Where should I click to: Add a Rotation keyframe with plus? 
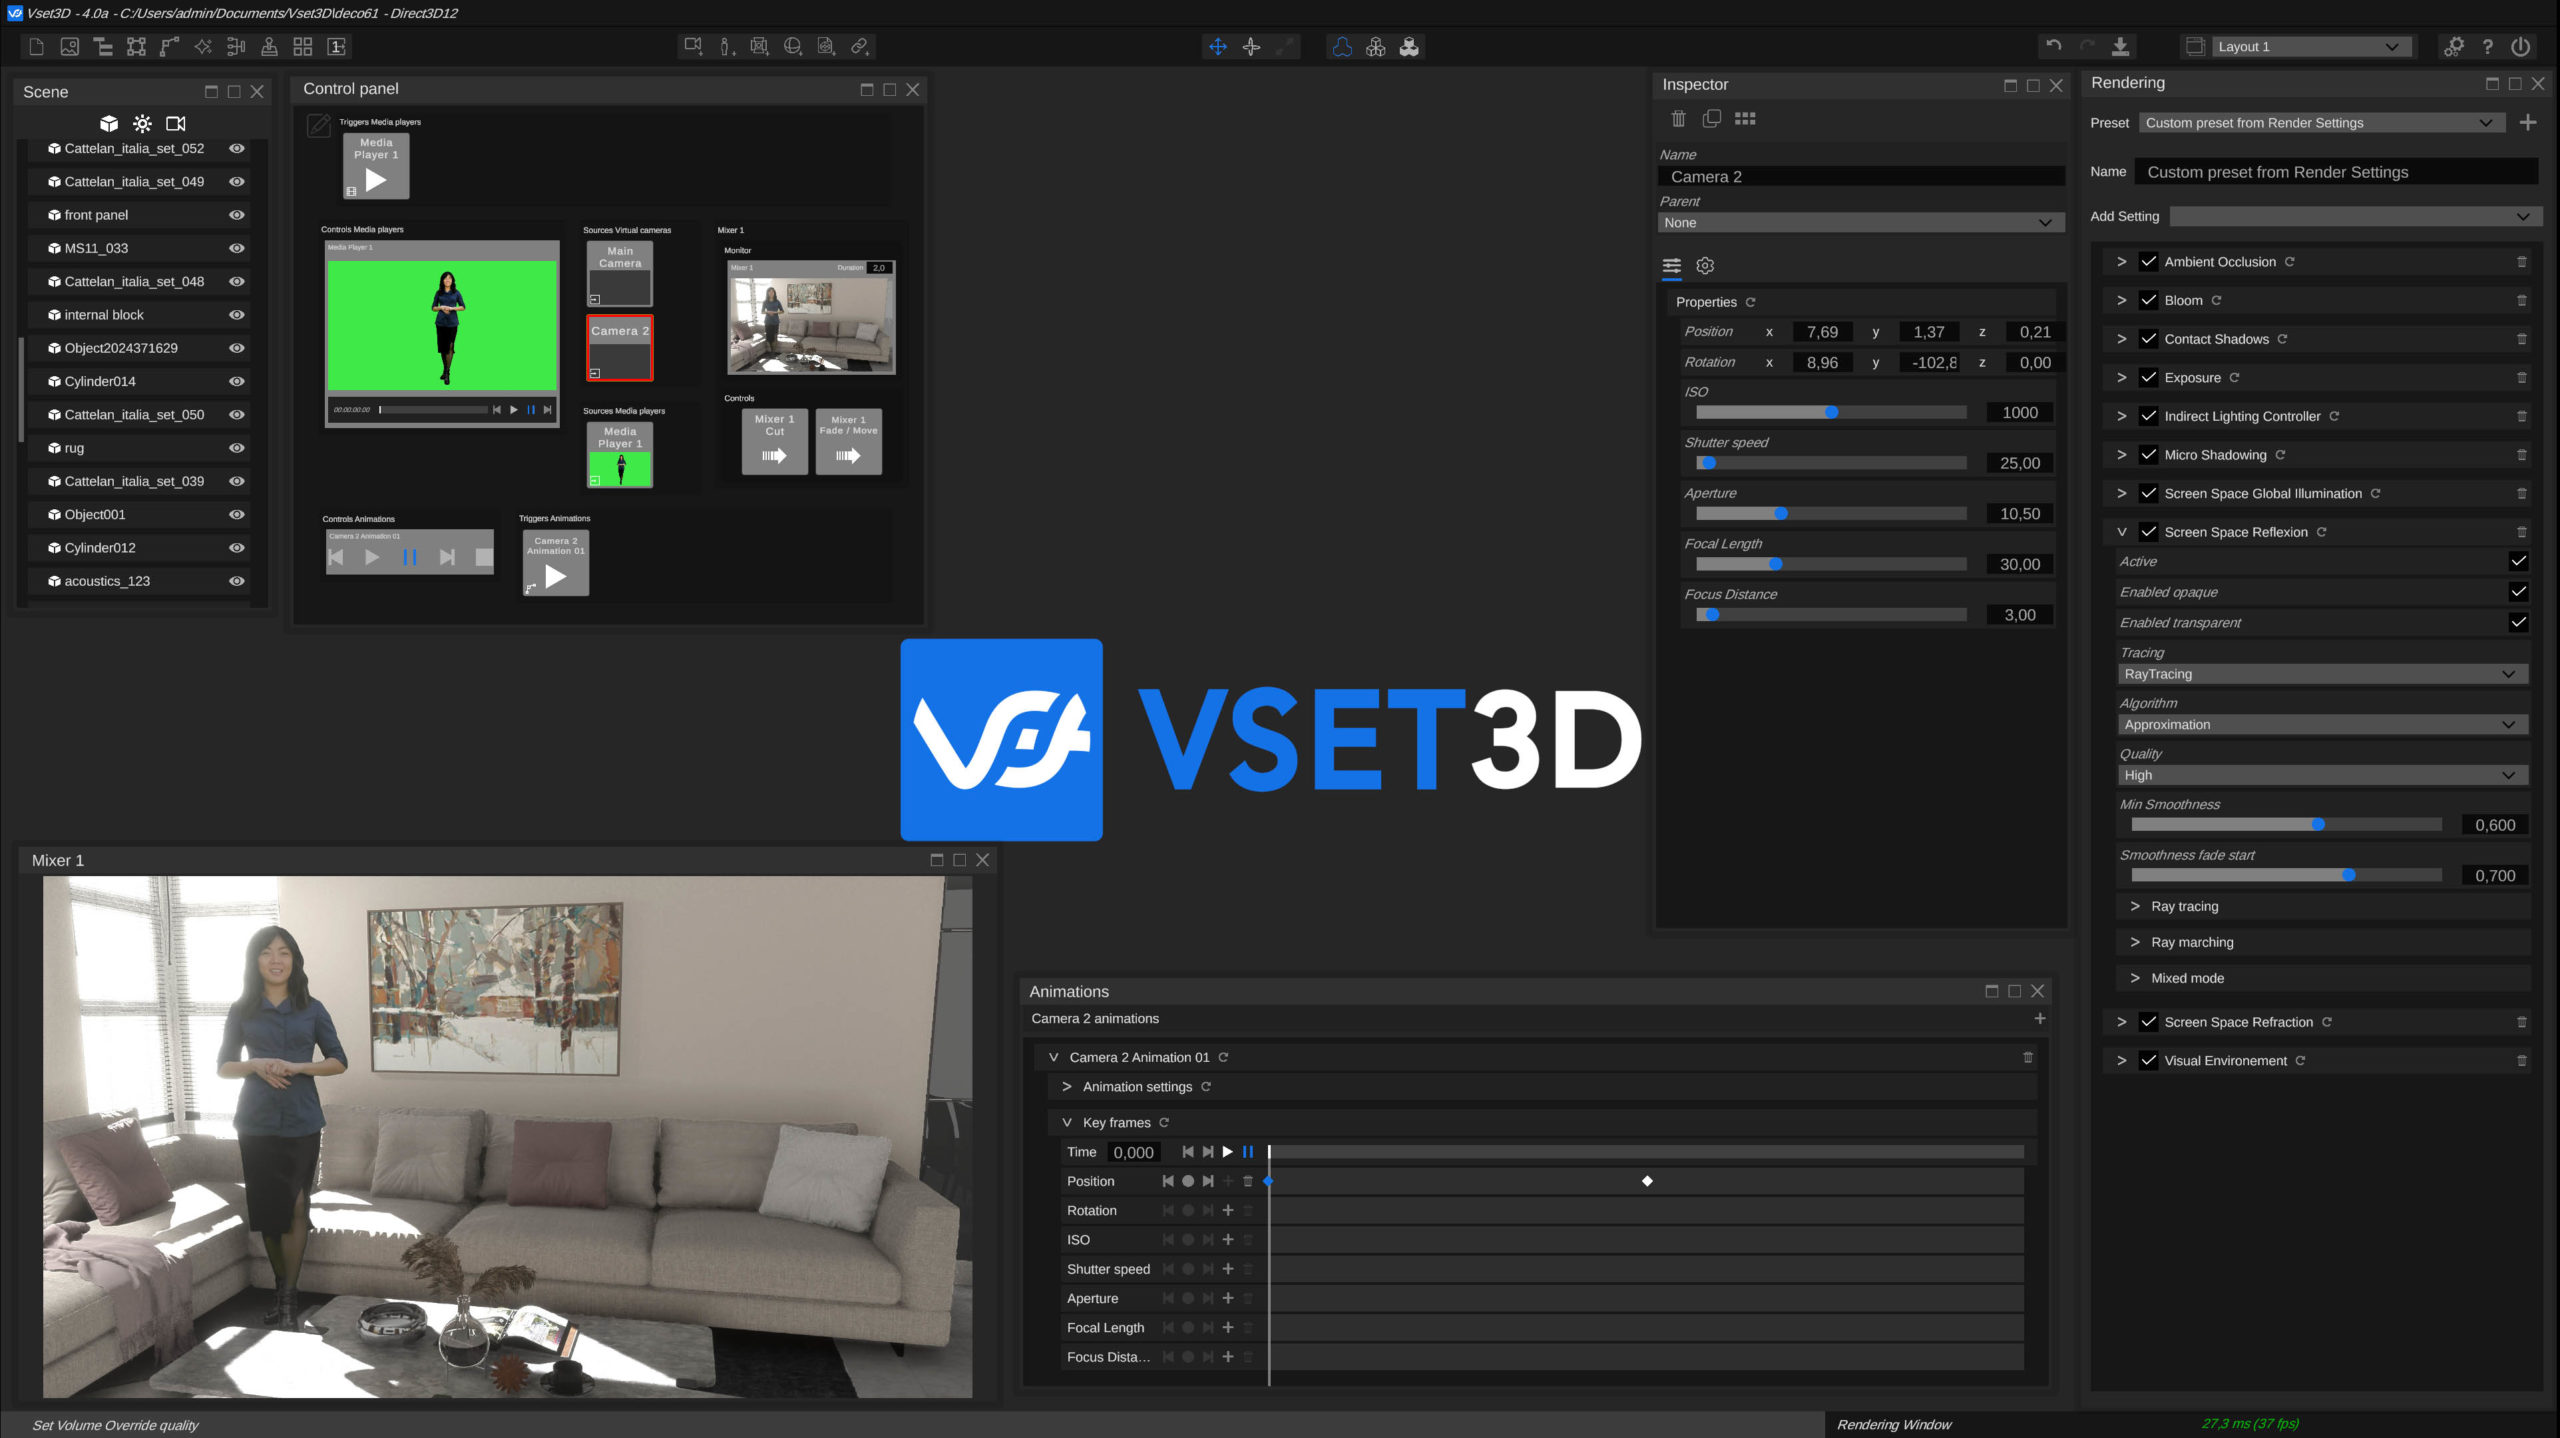[x=1227, y=1210]
